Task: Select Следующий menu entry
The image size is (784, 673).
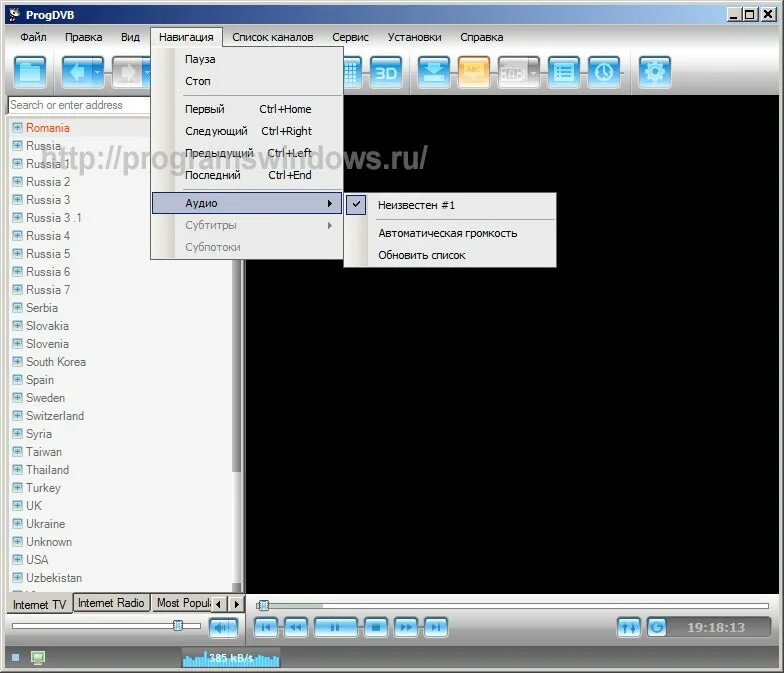Action: click(248, 131)
